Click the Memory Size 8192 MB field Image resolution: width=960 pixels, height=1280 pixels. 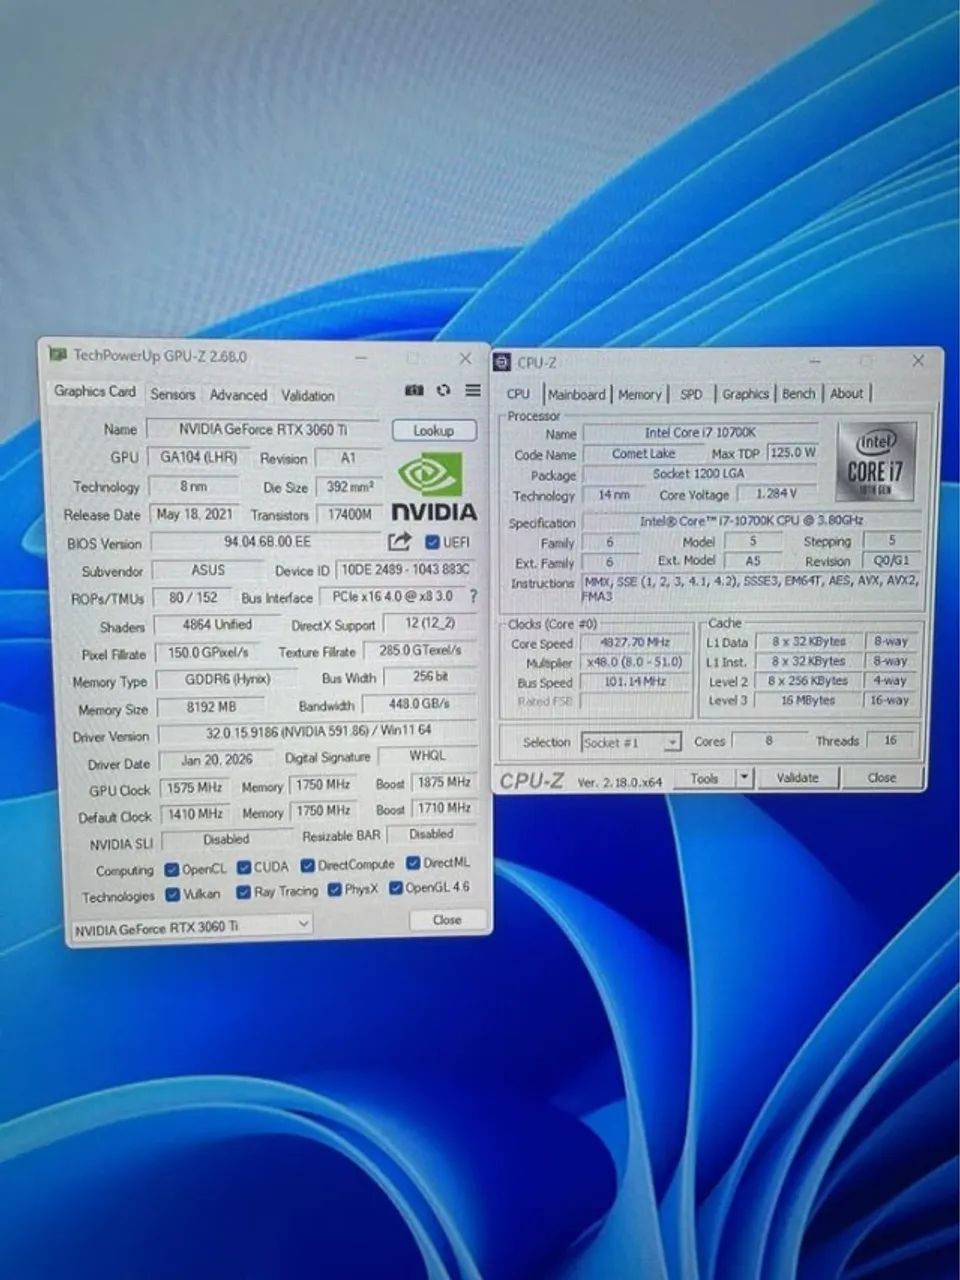pyautogui.click(x=209, y=706)
